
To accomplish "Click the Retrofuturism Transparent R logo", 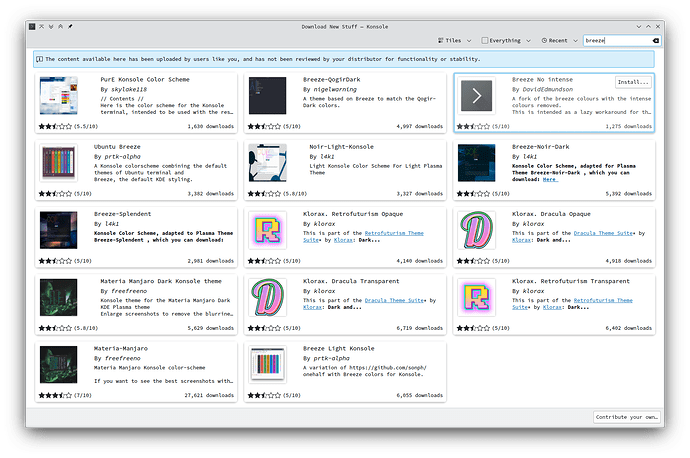I will click(x=477, y=298).
